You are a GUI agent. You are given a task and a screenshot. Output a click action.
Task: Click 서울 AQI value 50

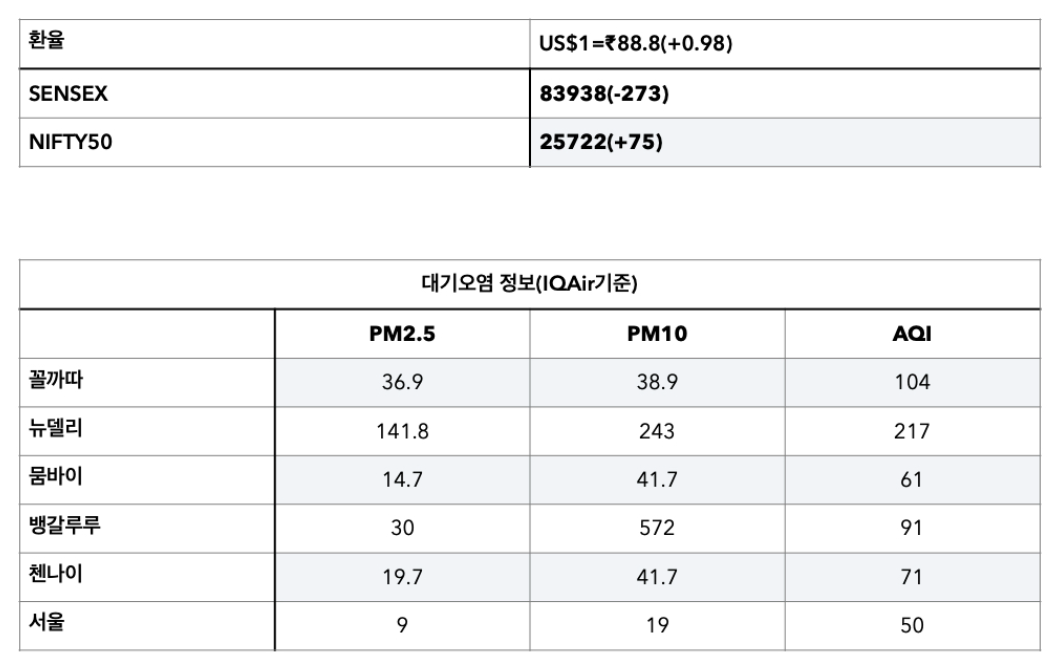point(911,626)
